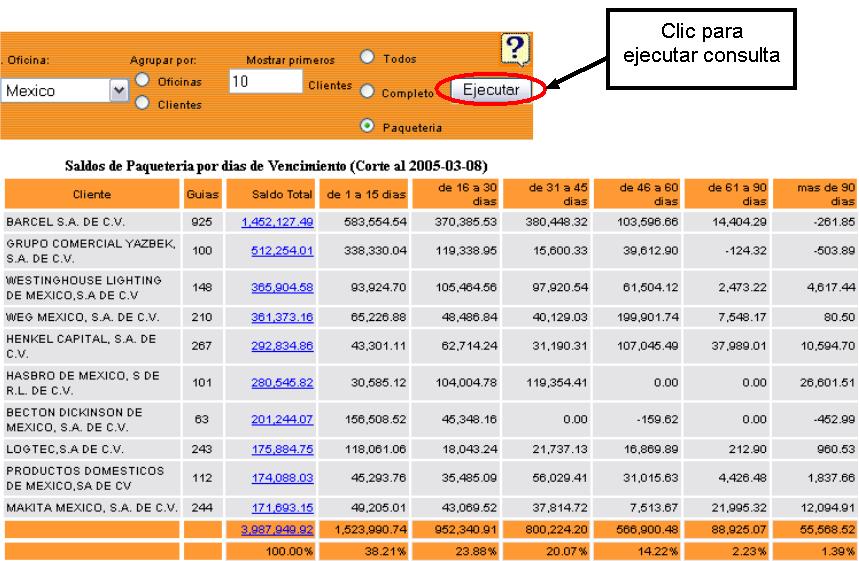Open saldo link 512,254.01
The height and width of the screenshot is (561, 859).
pos(282,250)
